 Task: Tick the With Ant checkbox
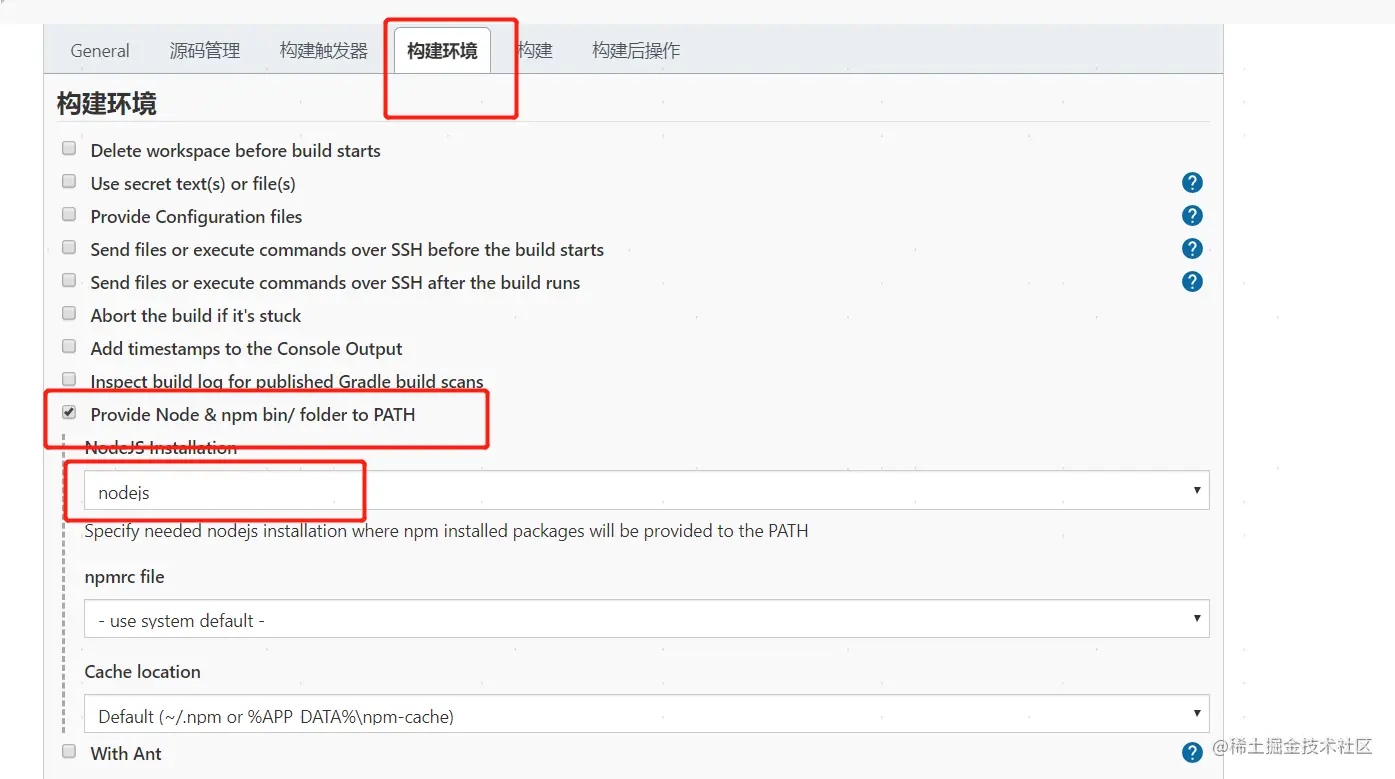pos(69,752)
